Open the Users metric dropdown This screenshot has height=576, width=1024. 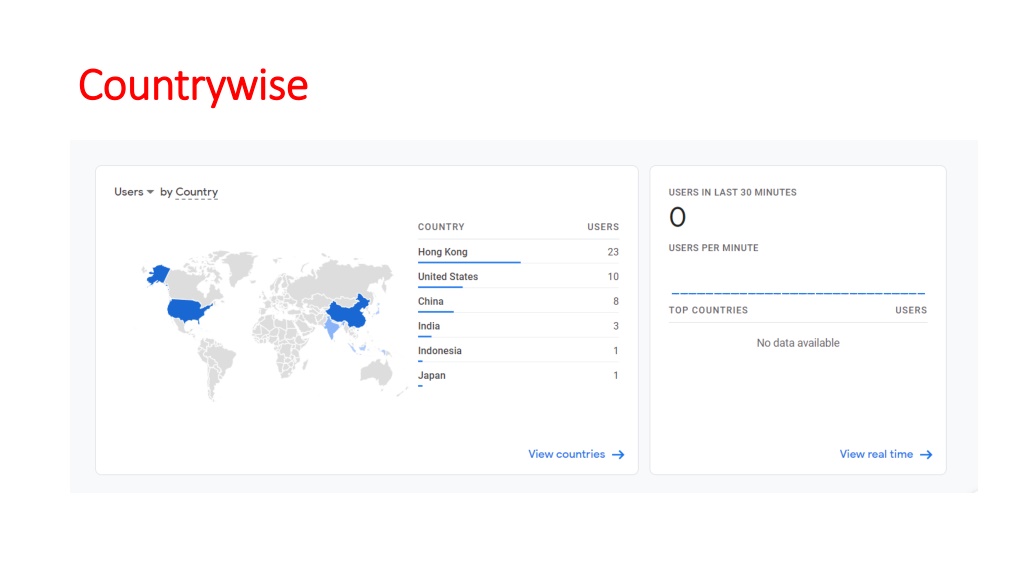click(x=134, y=192)
